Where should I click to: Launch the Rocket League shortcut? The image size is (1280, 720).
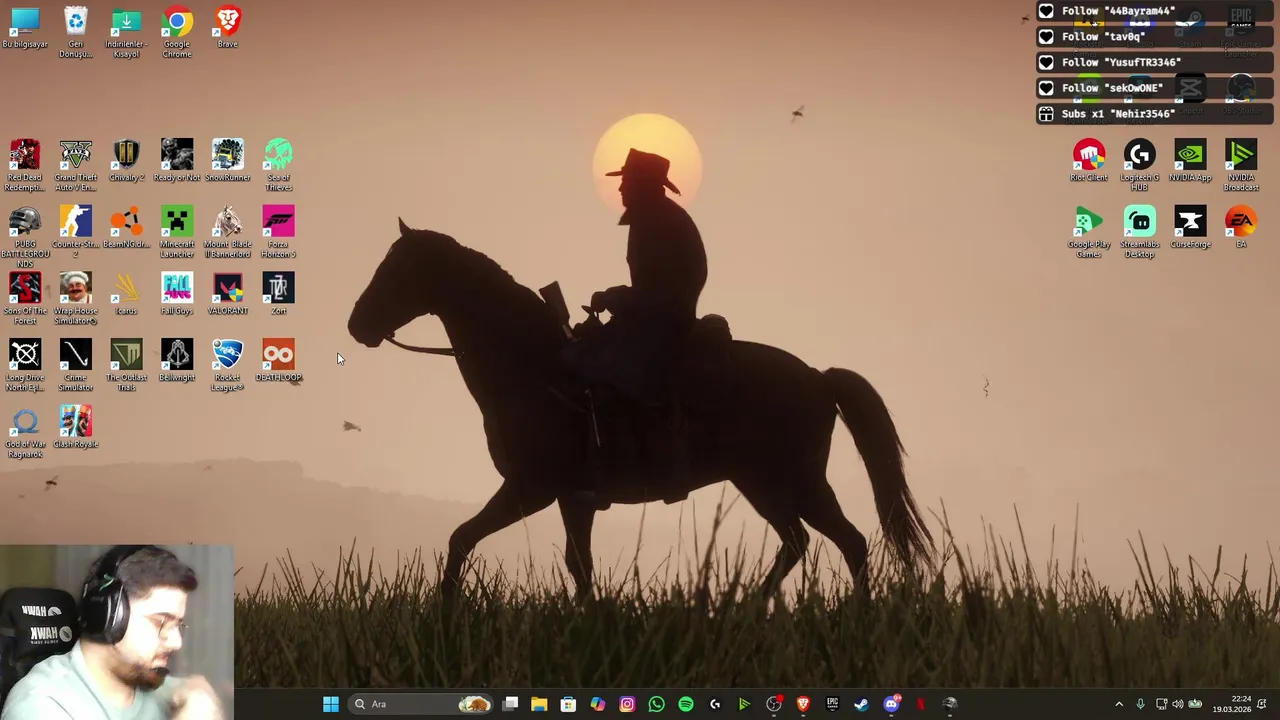[227, 366]
